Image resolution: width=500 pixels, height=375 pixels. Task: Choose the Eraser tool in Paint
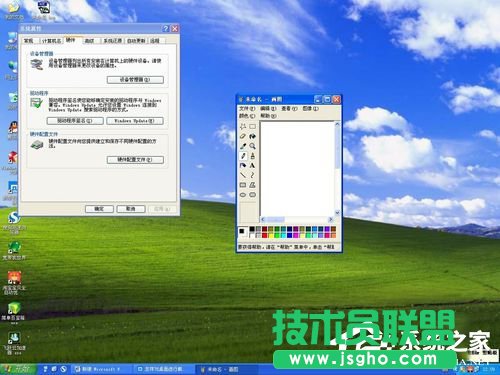(x=243, y=136)
